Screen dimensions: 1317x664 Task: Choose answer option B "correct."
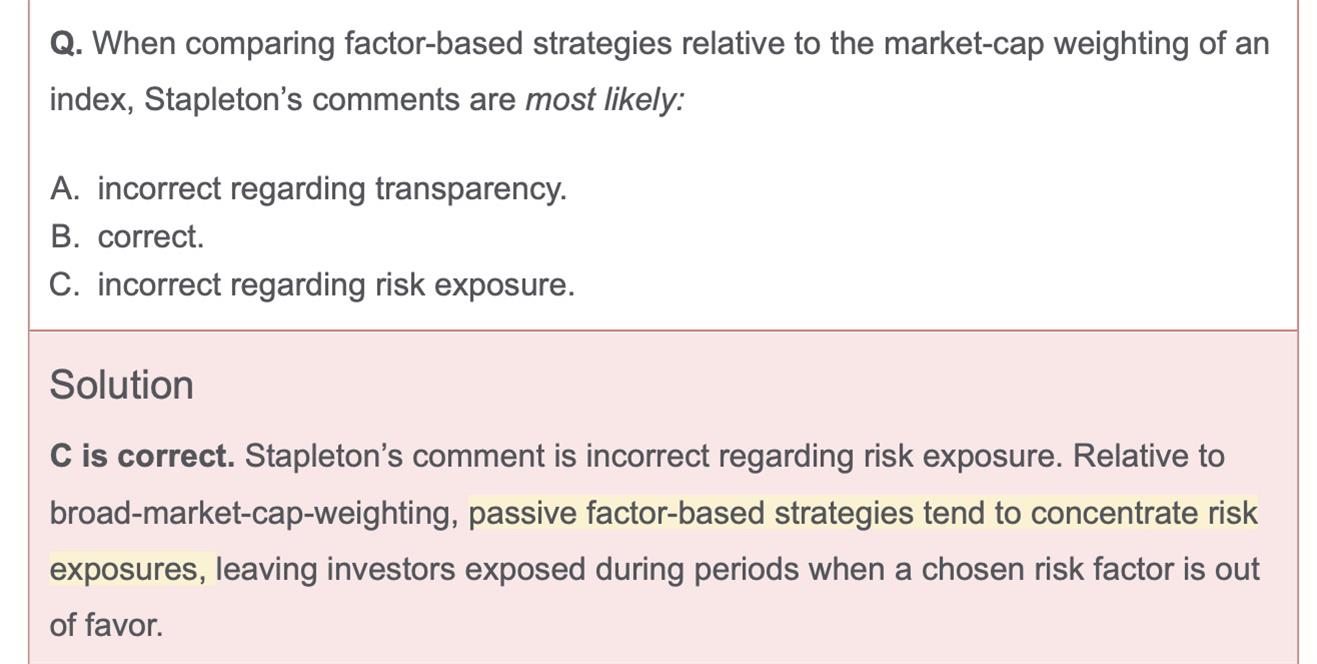tap(150, 237)
